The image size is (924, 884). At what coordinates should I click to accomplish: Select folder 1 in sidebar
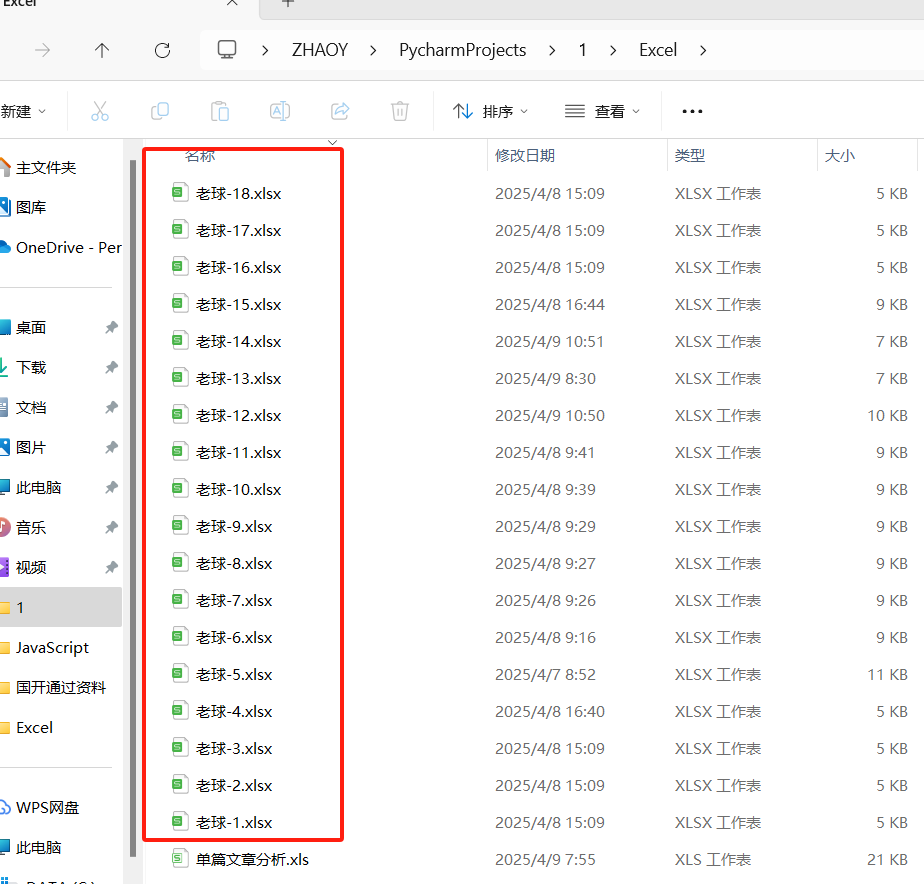click(59, 607)
